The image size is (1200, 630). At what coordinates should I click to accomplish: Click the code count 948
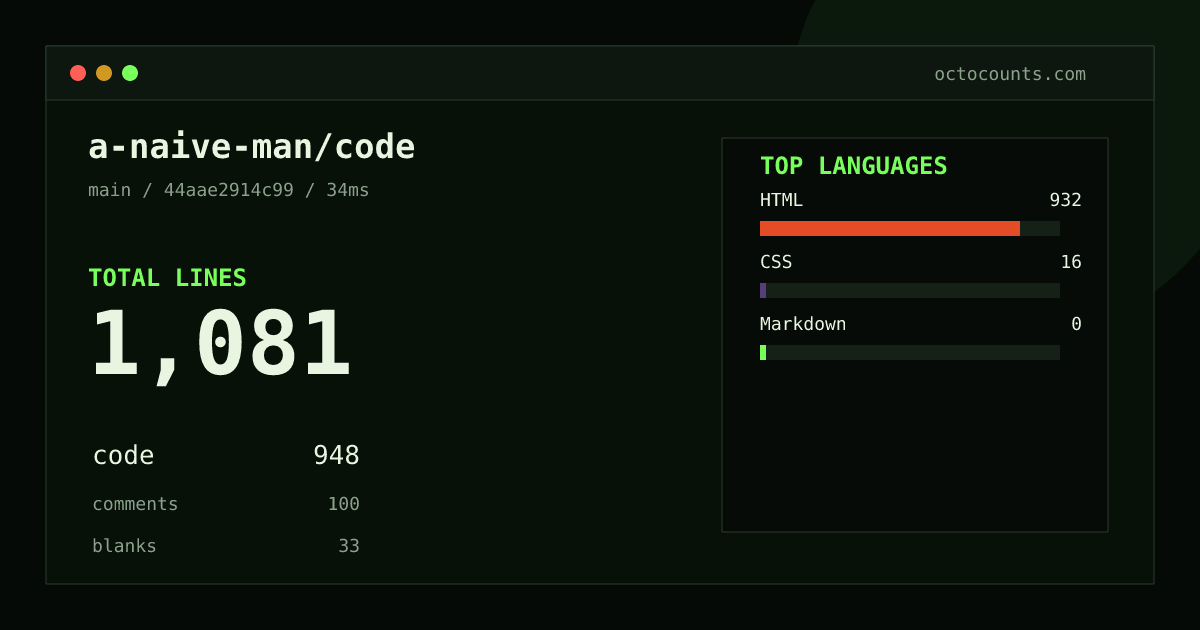tap(336, 456)
